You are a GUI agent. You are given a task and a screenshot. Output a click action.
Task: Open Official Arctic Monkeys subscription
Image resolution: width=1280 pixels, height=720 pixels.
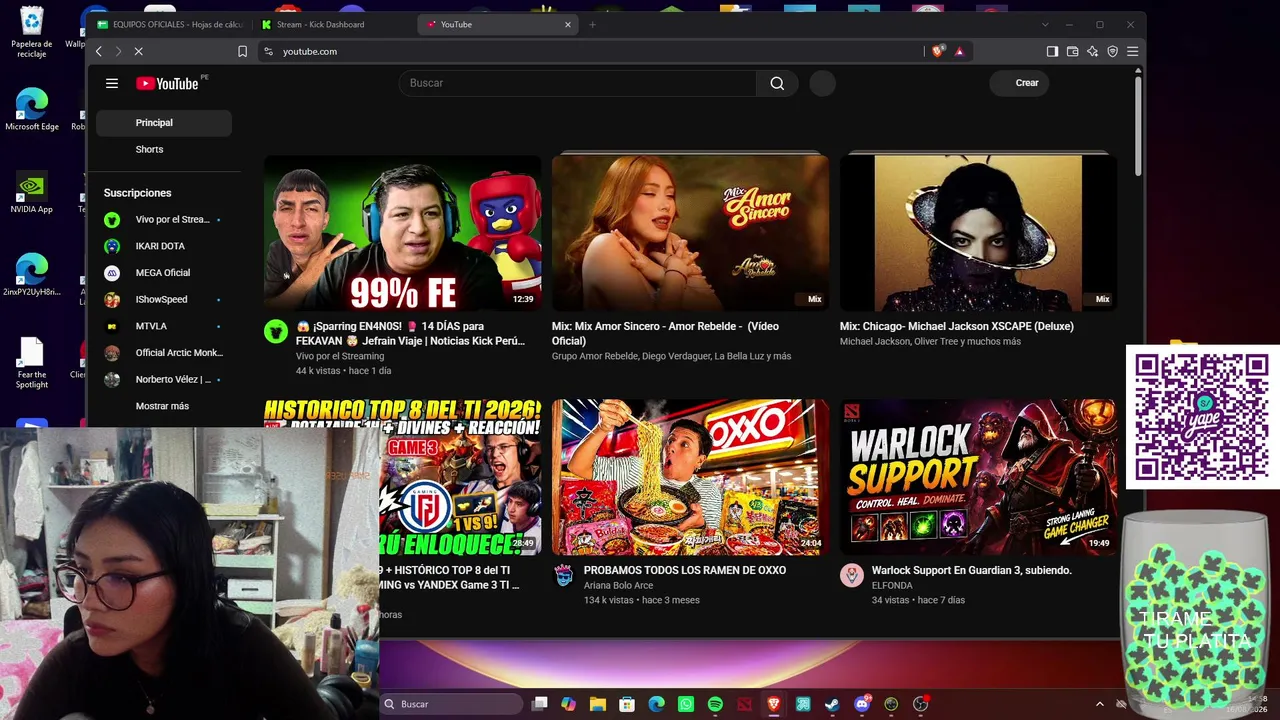point(164,353)
